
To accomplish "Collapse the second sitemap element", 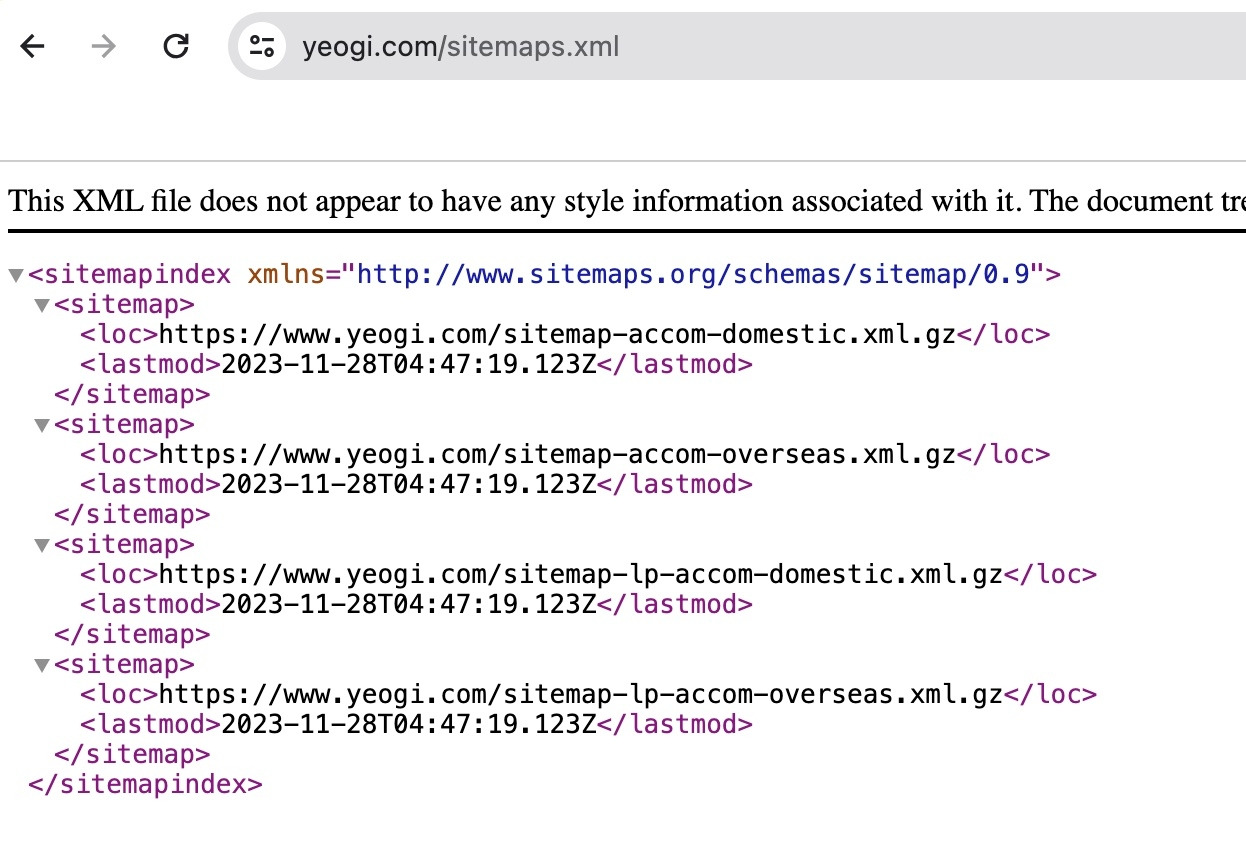I will (x=40, y=424).
